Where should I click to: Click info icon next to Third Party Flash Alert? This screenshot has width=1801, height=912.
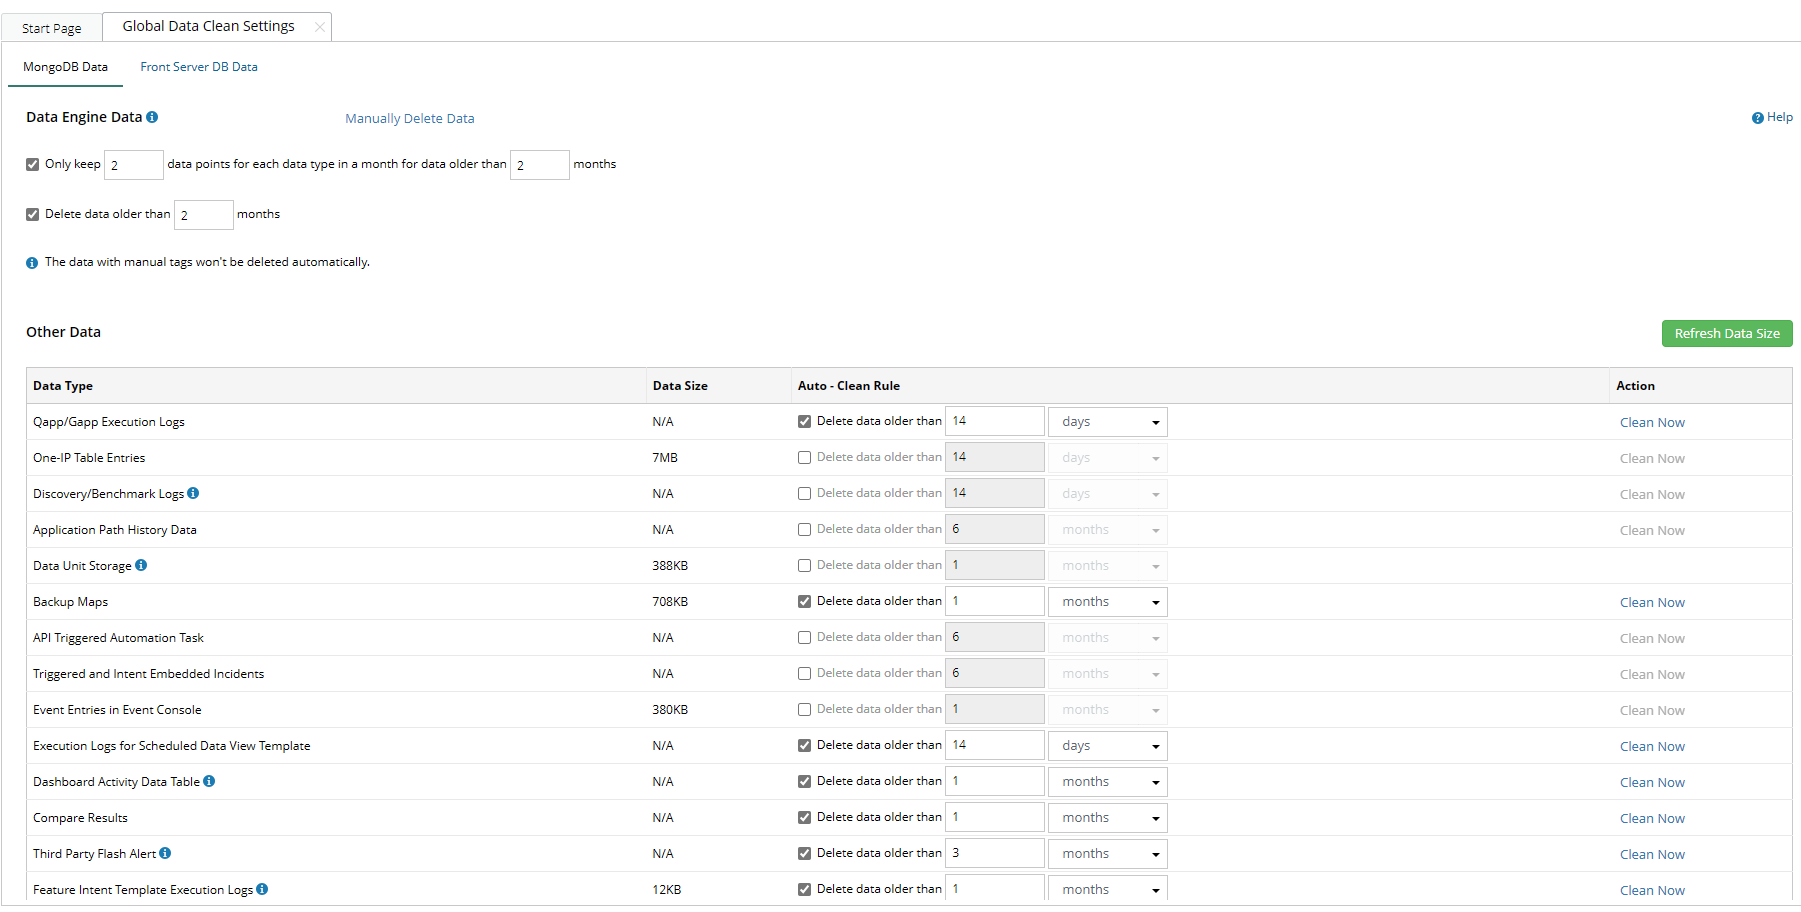tap(165, 853)
